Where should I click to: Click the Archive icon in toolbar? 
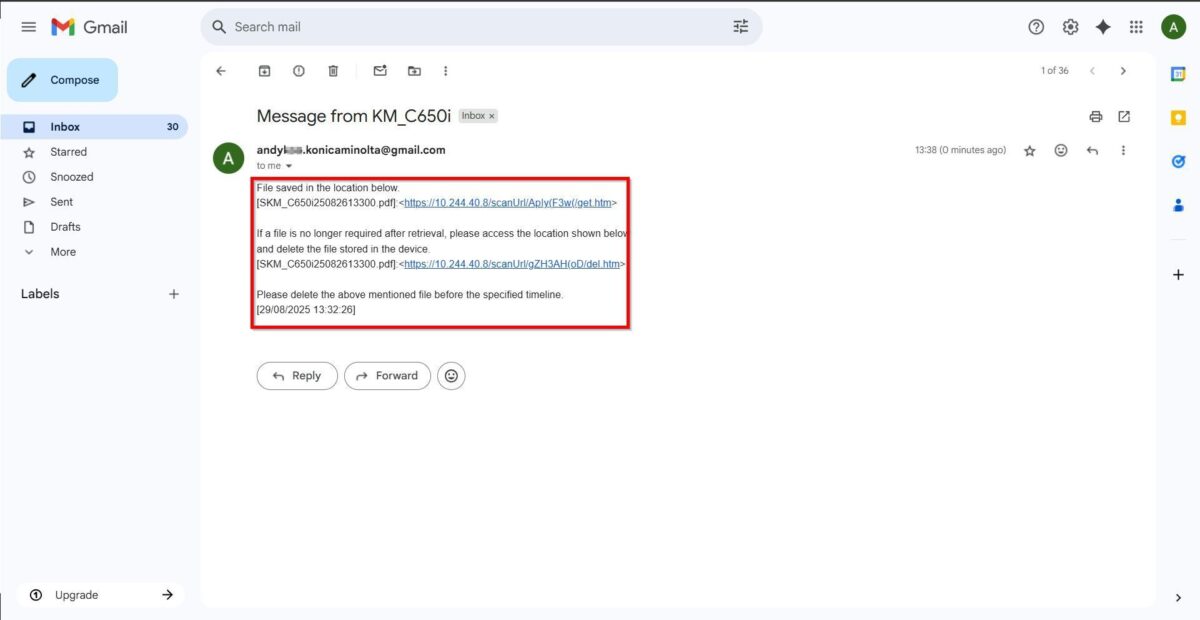(x=264, y=71)
